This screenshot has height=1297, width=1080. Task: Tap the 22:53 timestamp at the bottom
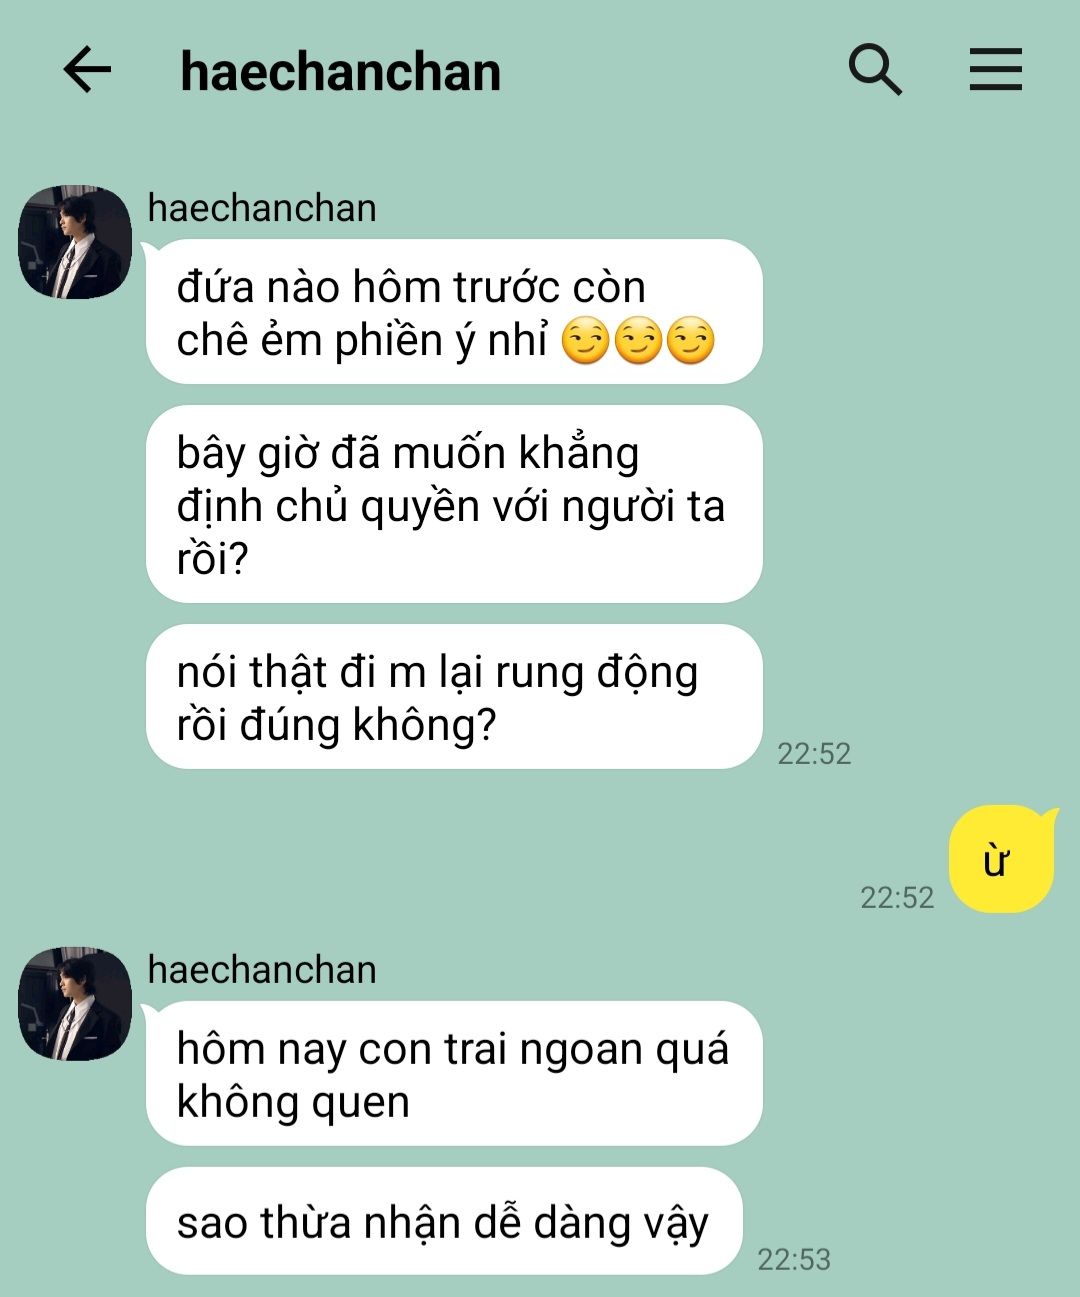coord(794,1259)
